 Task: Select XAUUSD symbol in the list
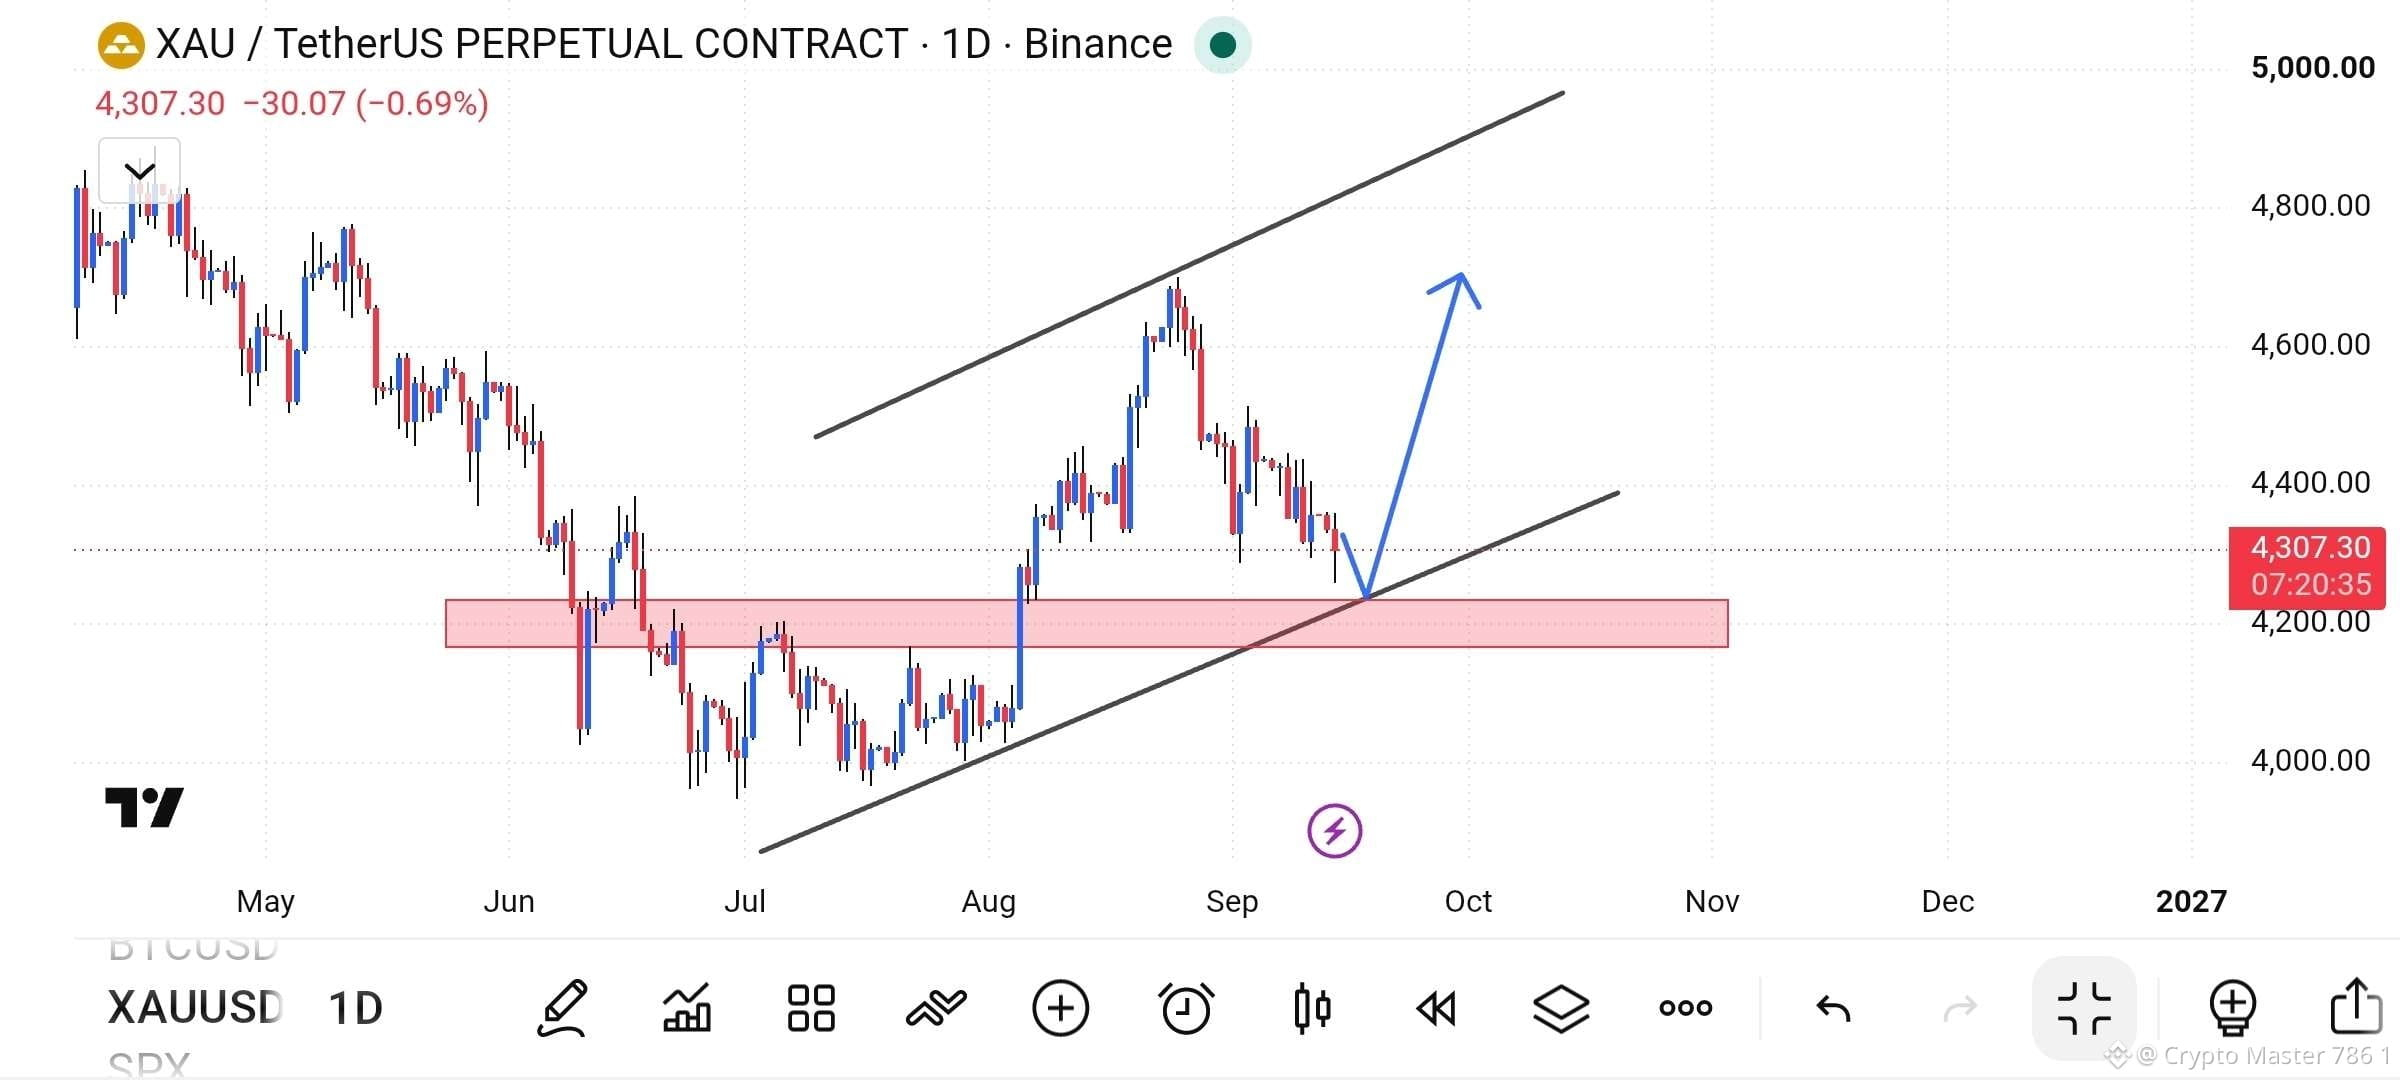pyautogui.click(x=195, y=1008)
